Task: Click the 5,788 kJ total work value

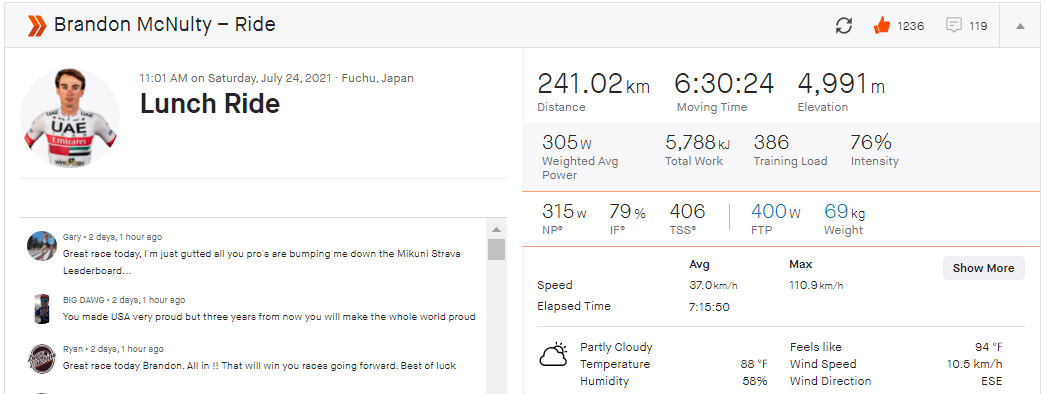Action: coord(697,143)
